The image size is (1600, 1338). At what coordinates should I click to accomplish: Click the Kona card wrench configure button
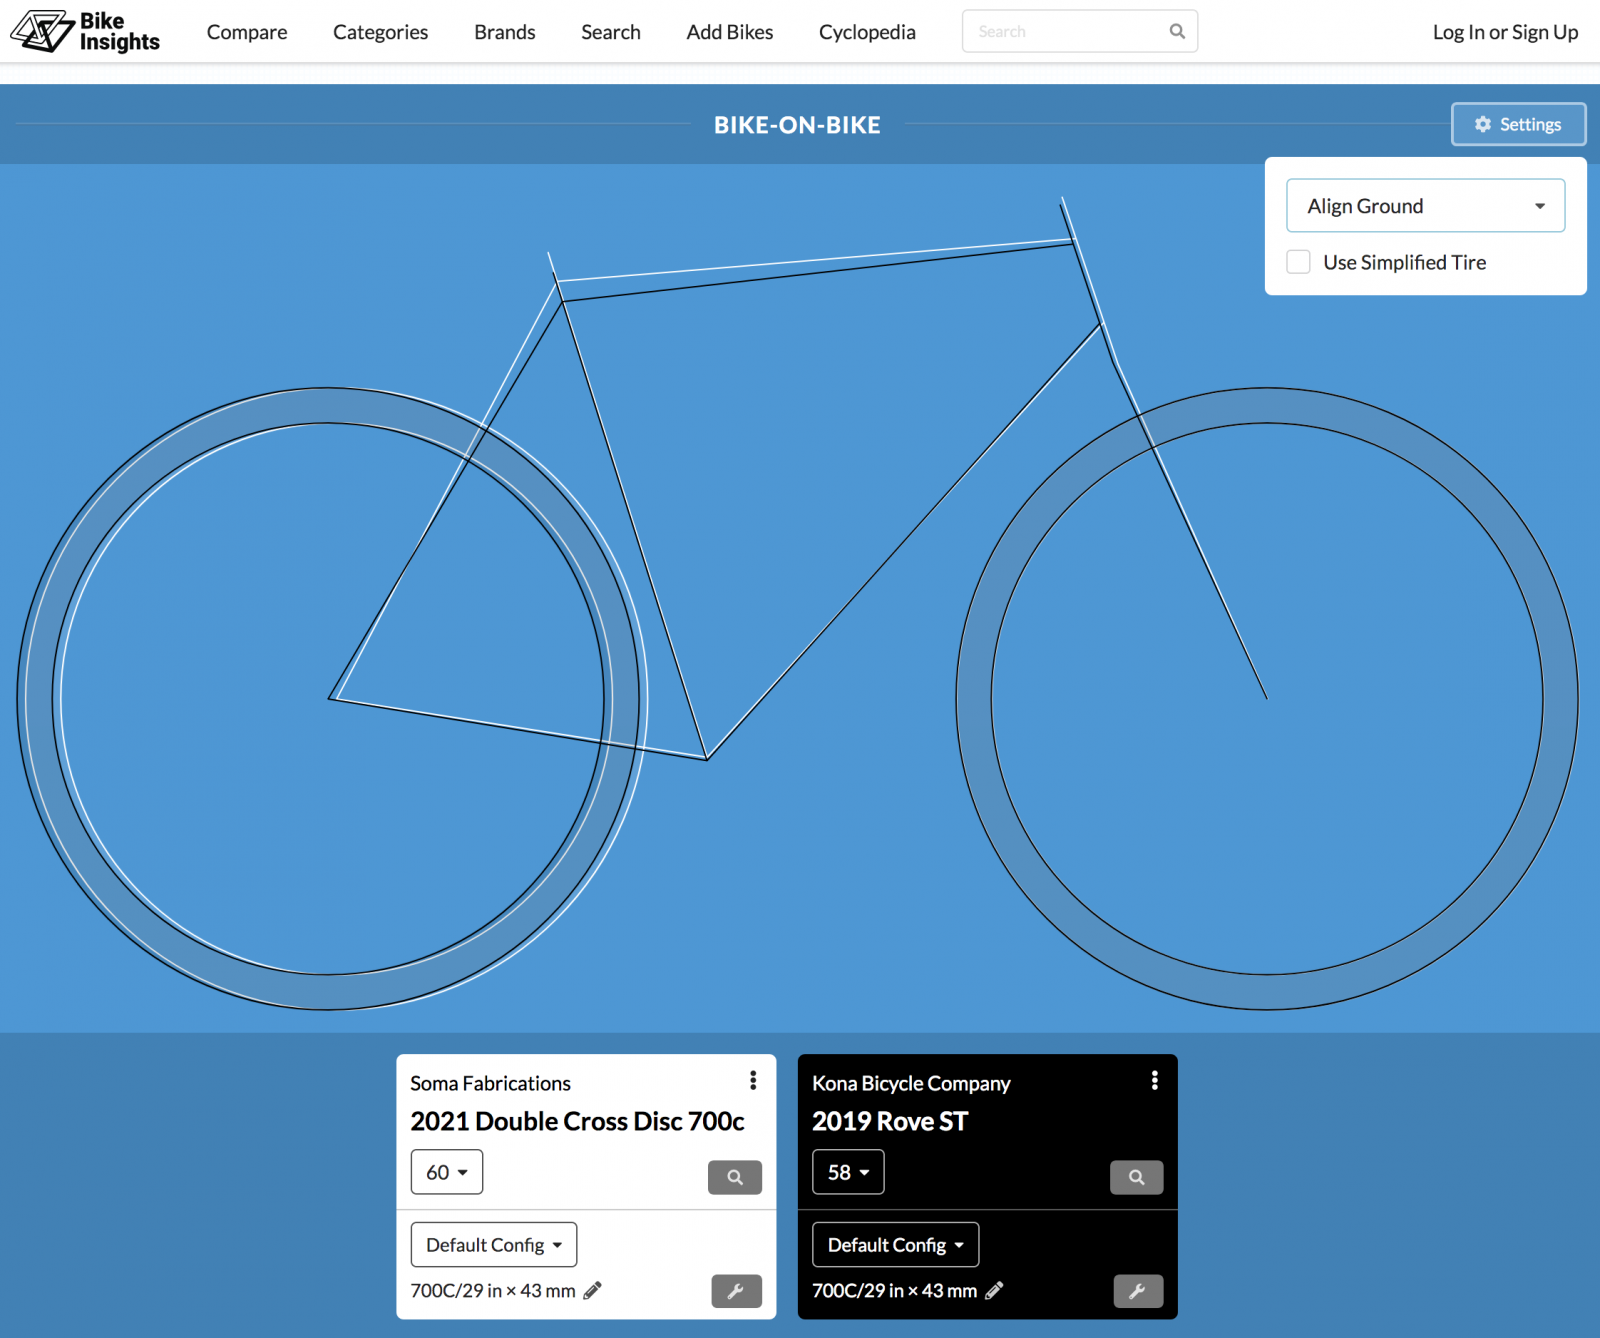click(1138, 1291)
